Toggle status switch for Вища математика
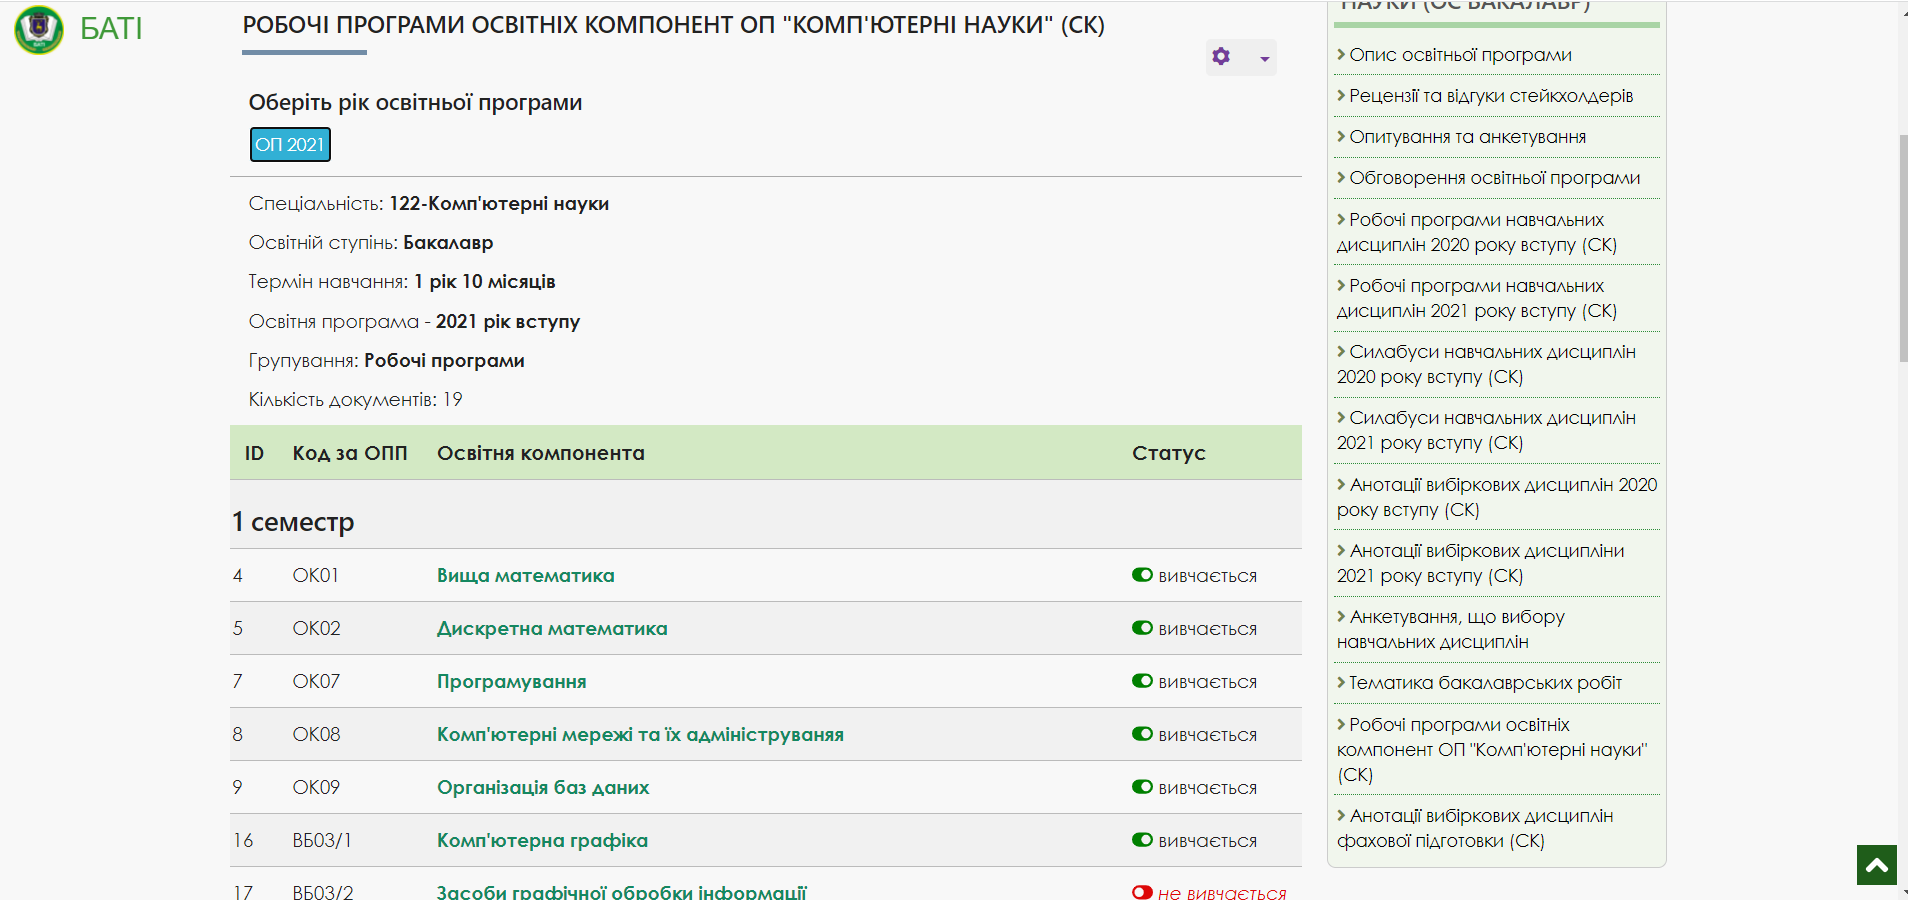 point(1142,575)
